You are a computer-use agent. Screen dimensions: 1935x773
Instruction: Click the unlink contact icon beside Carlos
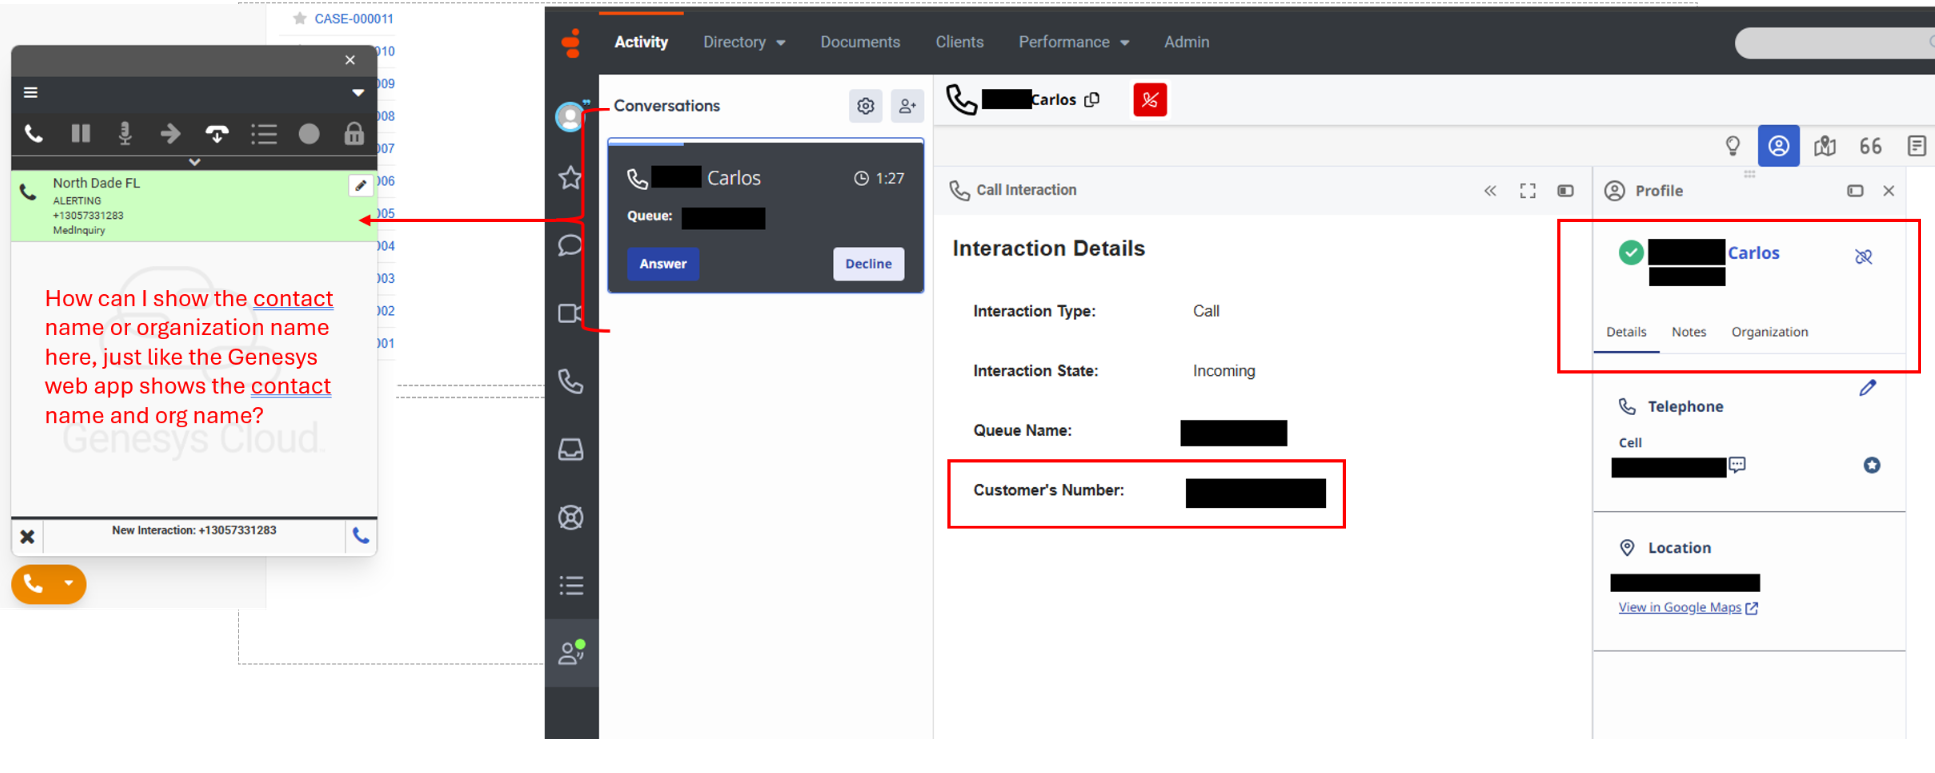pos(1864,257)
